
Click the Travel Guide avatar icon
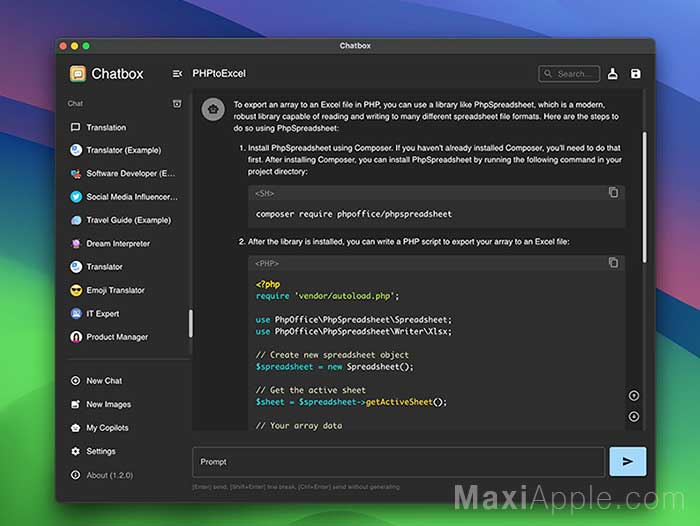coord(76,220)
